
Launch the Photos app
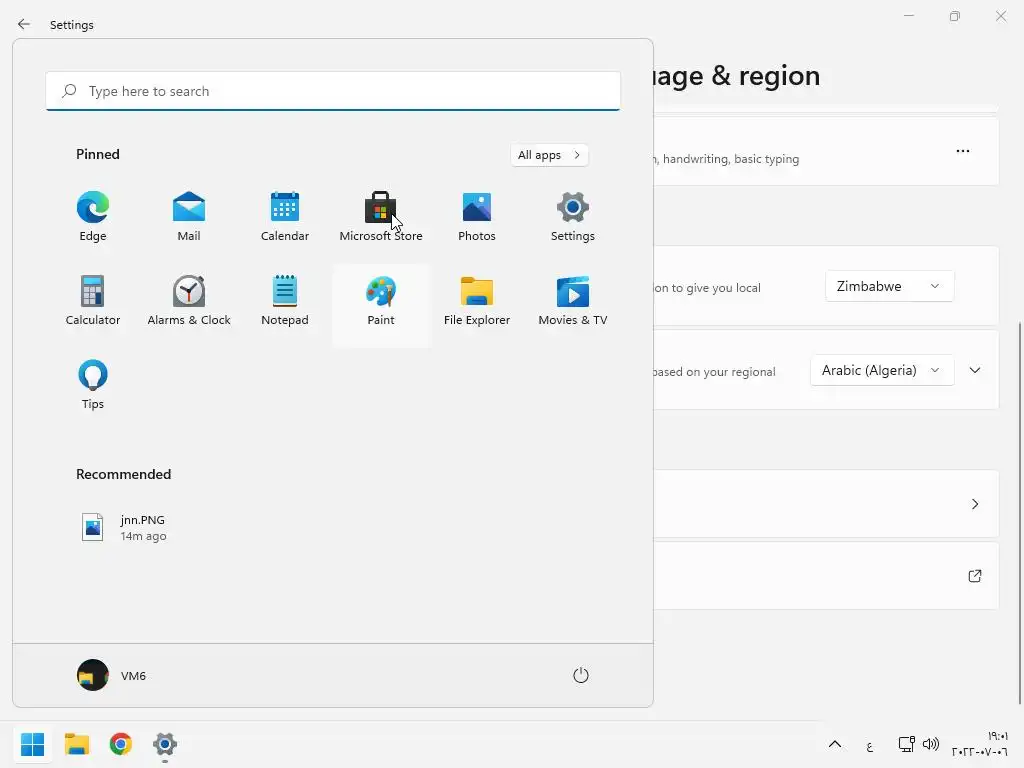tap(477, 217)
